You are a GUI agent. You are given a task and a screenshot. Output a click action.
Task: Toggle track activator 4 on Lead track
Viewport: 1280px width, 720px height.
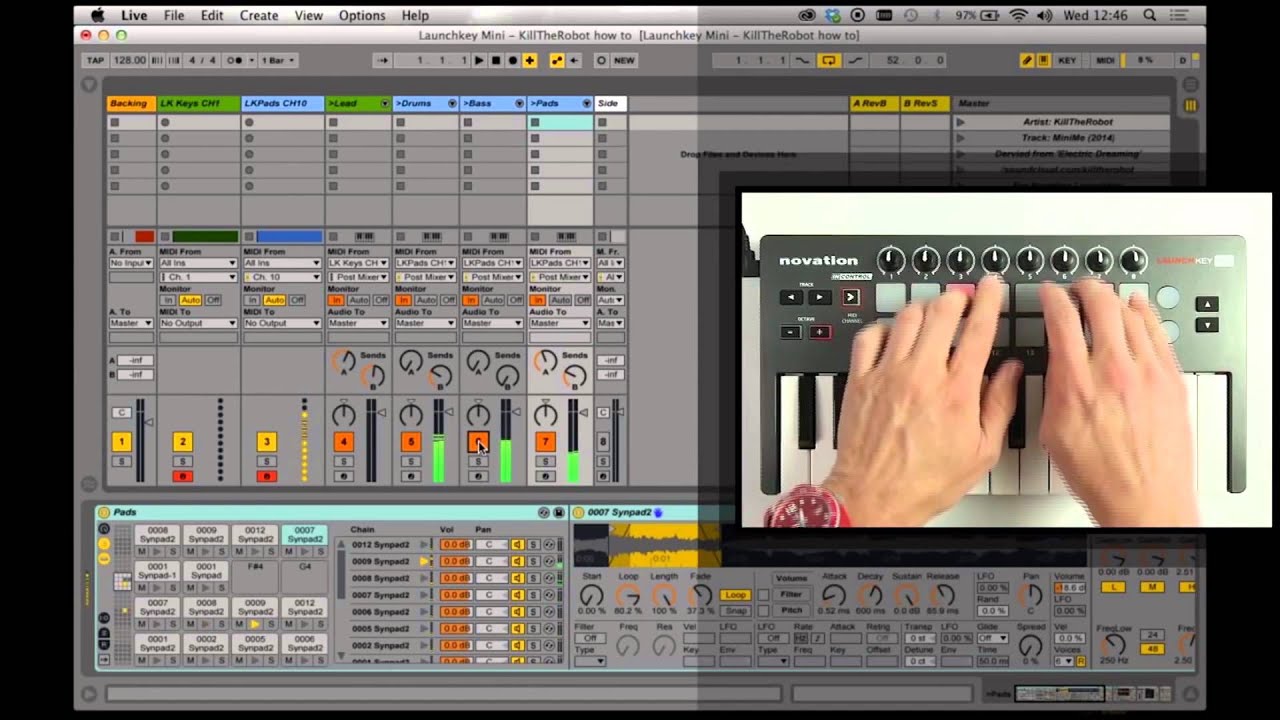[x=343, y=442]
